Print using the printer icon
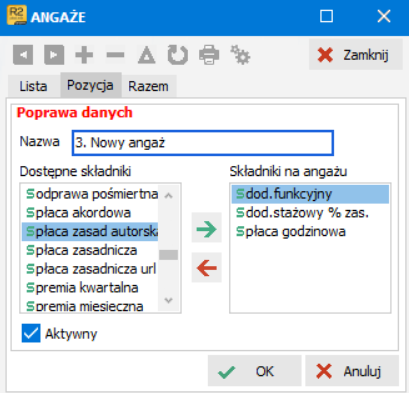 point(209,55)
